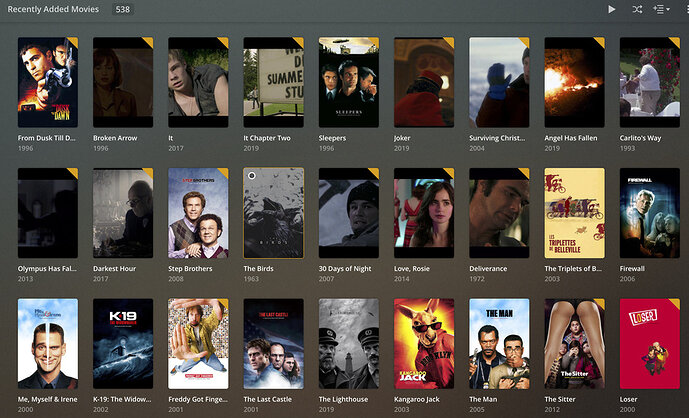
Task: Click the Kangaroo Jack poster
Action: tap(424, 344)
